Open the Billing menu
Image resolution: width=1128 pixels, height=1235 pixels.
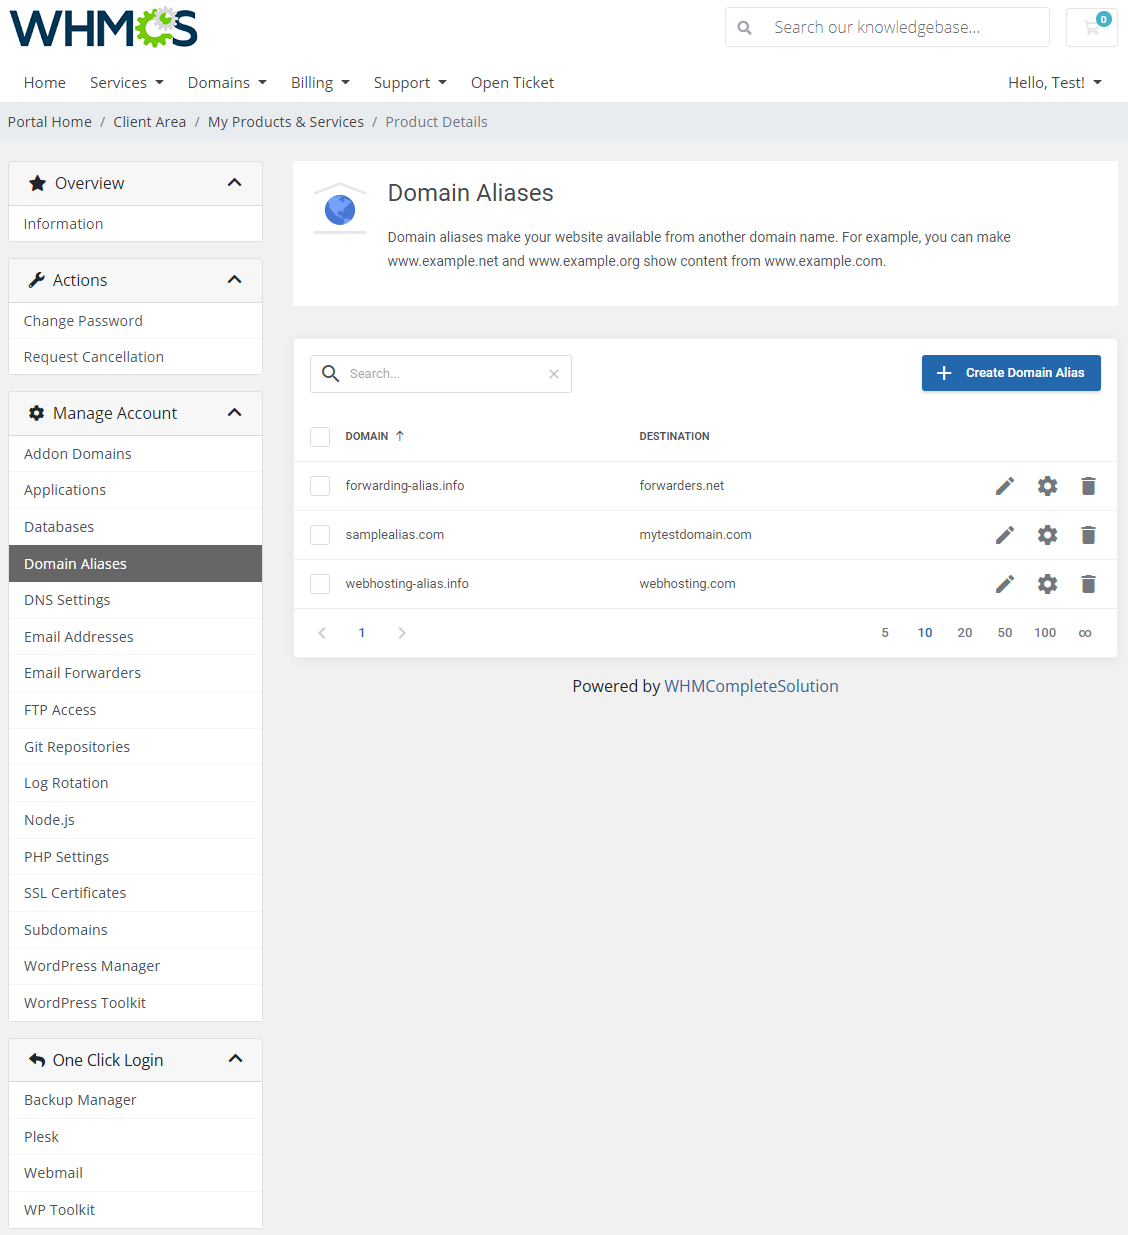click(x=319, y=82)
